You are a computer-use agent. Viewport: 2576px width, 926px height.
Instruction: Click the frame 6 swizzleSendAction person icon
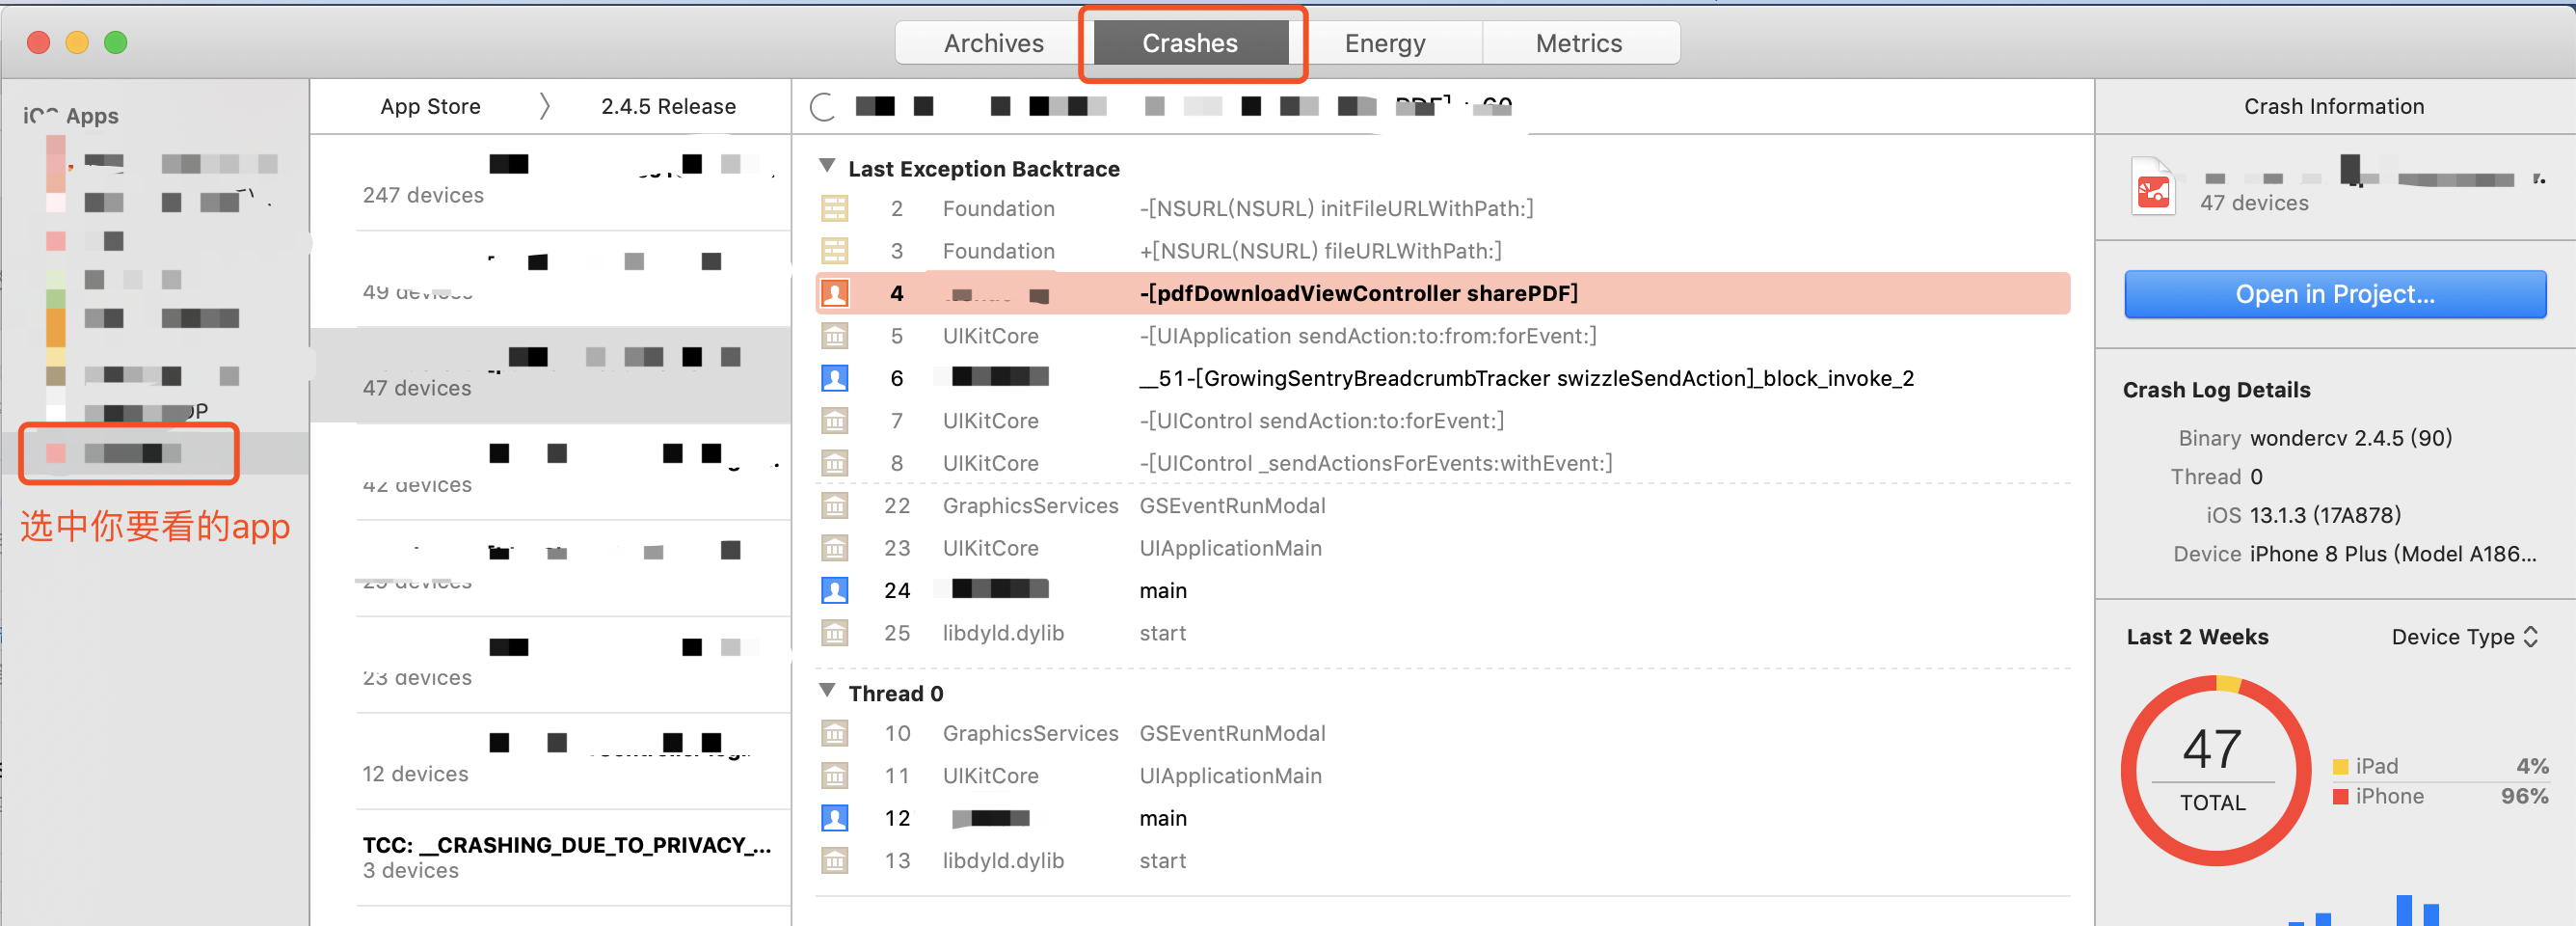(835, 378)
